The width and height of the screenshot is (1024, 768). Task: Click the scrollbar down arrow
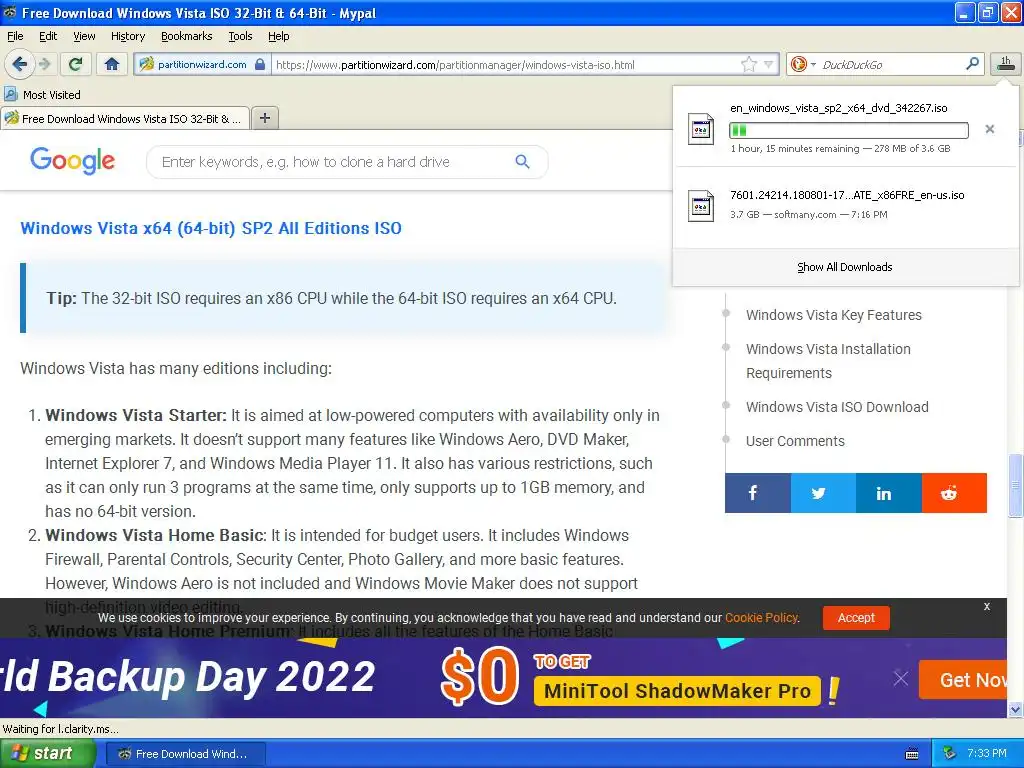click(1015, 709)
